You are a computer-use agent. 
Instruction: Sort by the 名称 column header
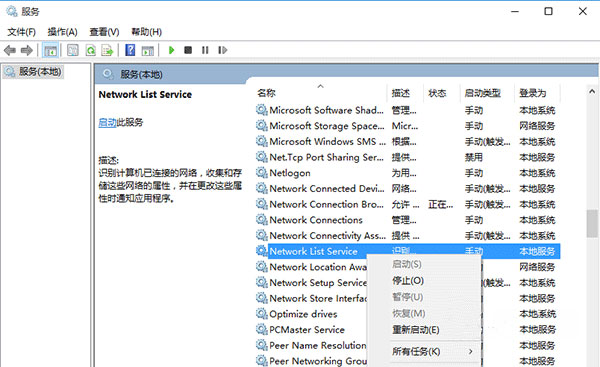pyautogui.click(x=266, y=93)
